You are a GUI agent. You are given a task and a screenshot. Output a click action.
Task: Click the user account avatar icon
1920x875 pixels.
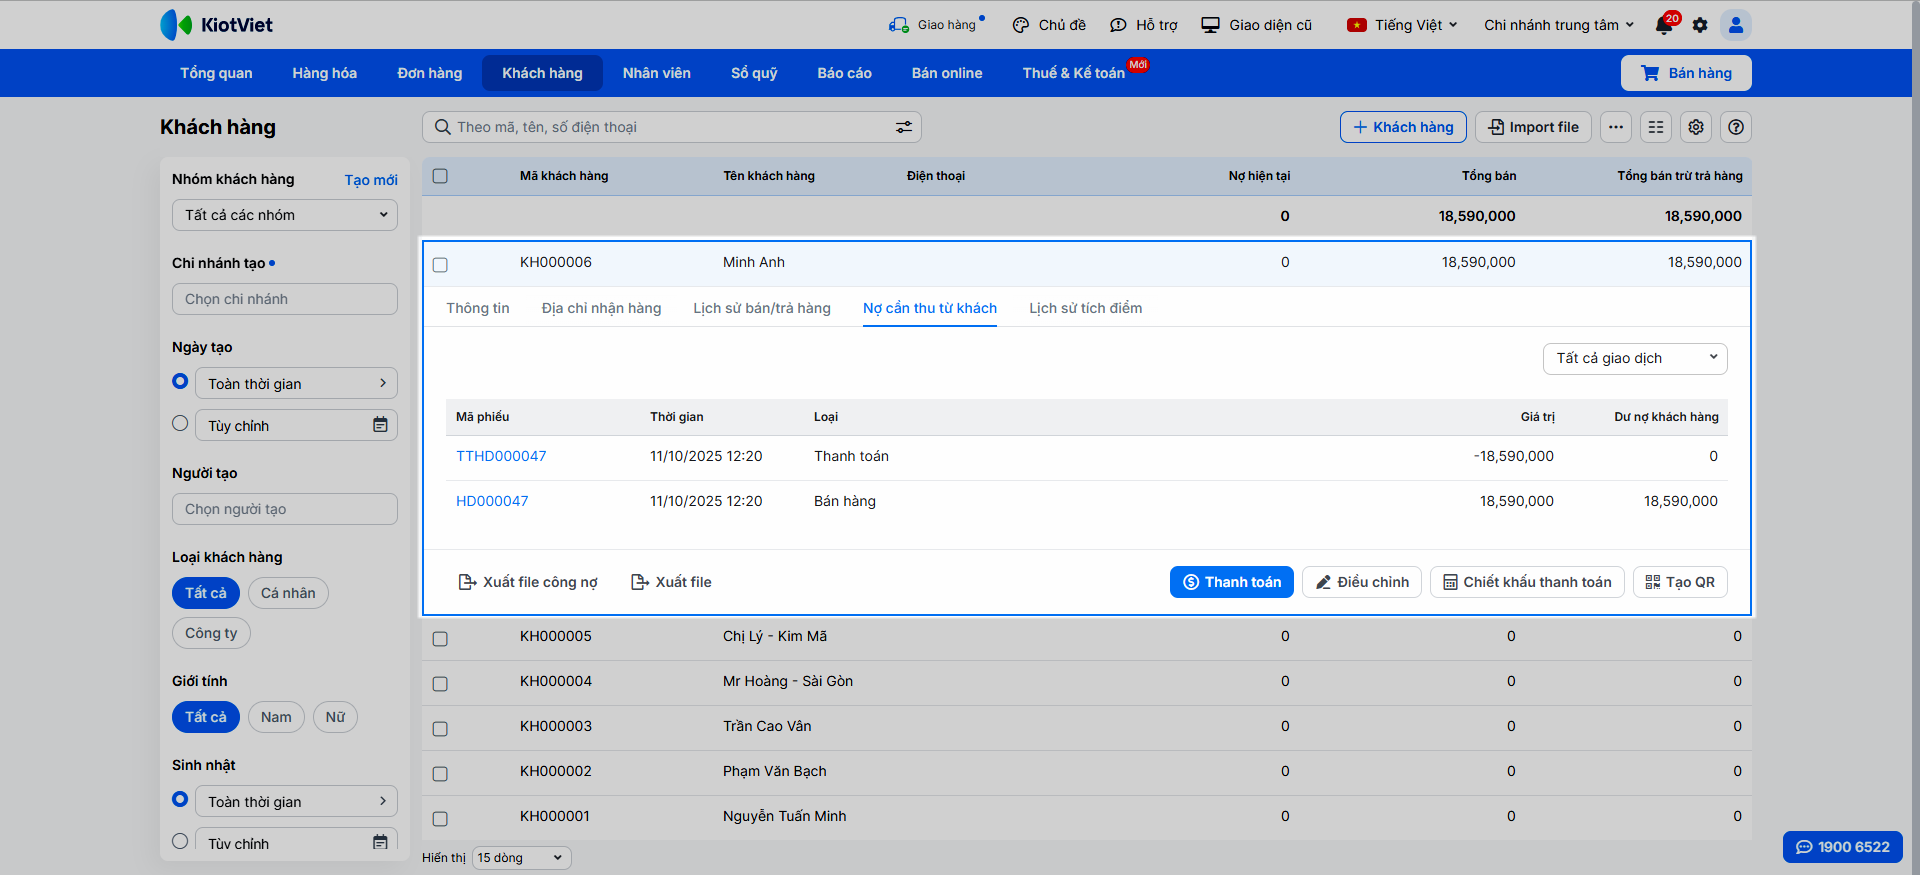pyautogui.click(x=1736, y=25)
